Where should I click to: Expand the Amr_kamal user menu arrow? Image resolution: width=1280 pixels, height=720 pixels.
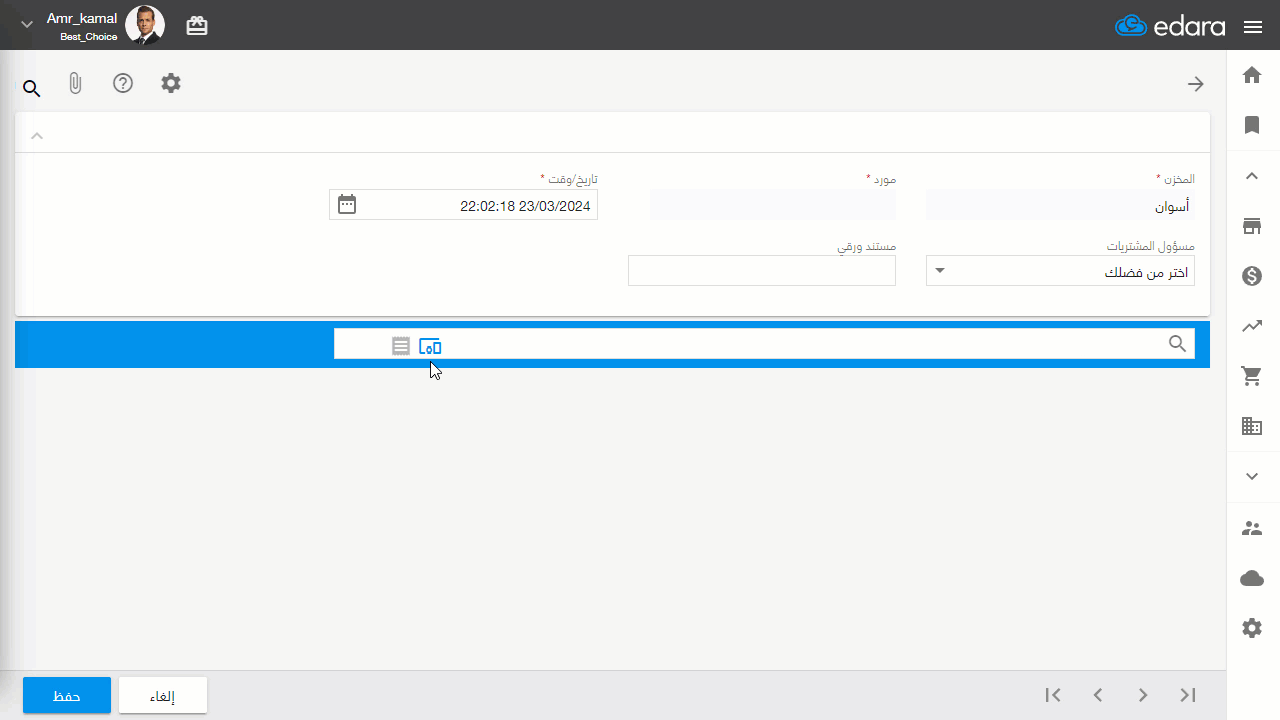pyautogui.click(x=27, y=25)
